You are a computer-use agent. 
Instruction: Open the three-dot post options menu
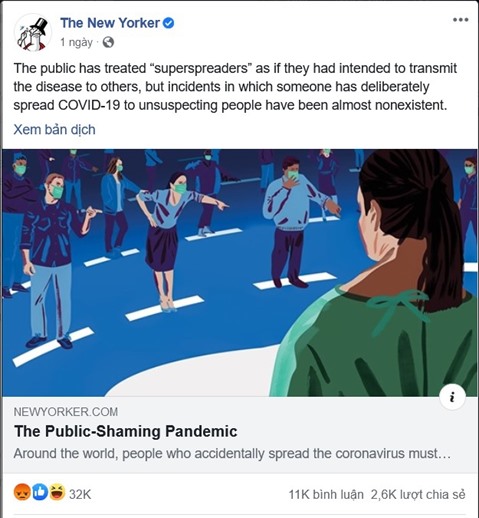pyautogui.click(x=460, y=20)
